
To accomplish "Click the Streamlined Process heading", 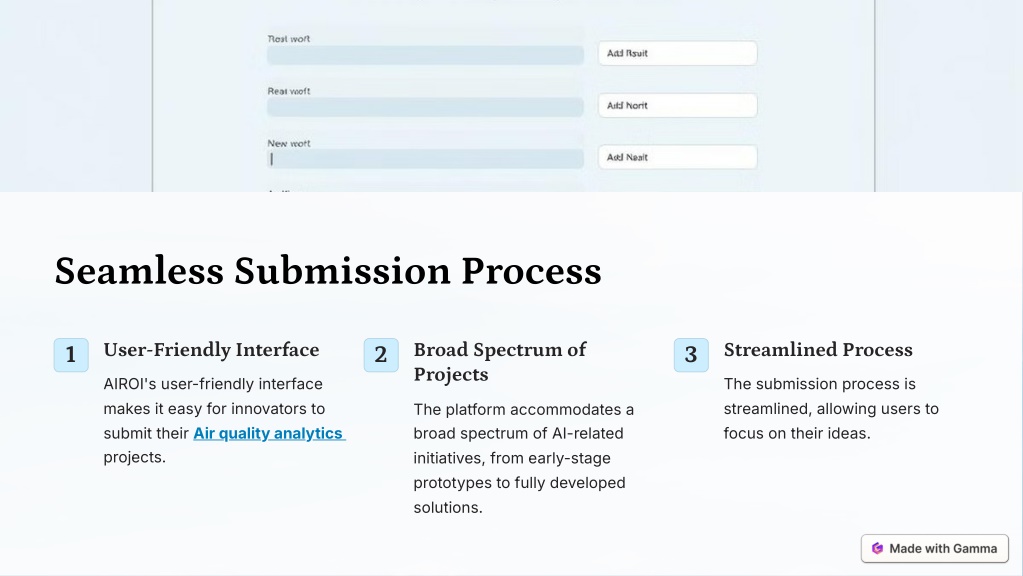I will click(x=818, y=350).
